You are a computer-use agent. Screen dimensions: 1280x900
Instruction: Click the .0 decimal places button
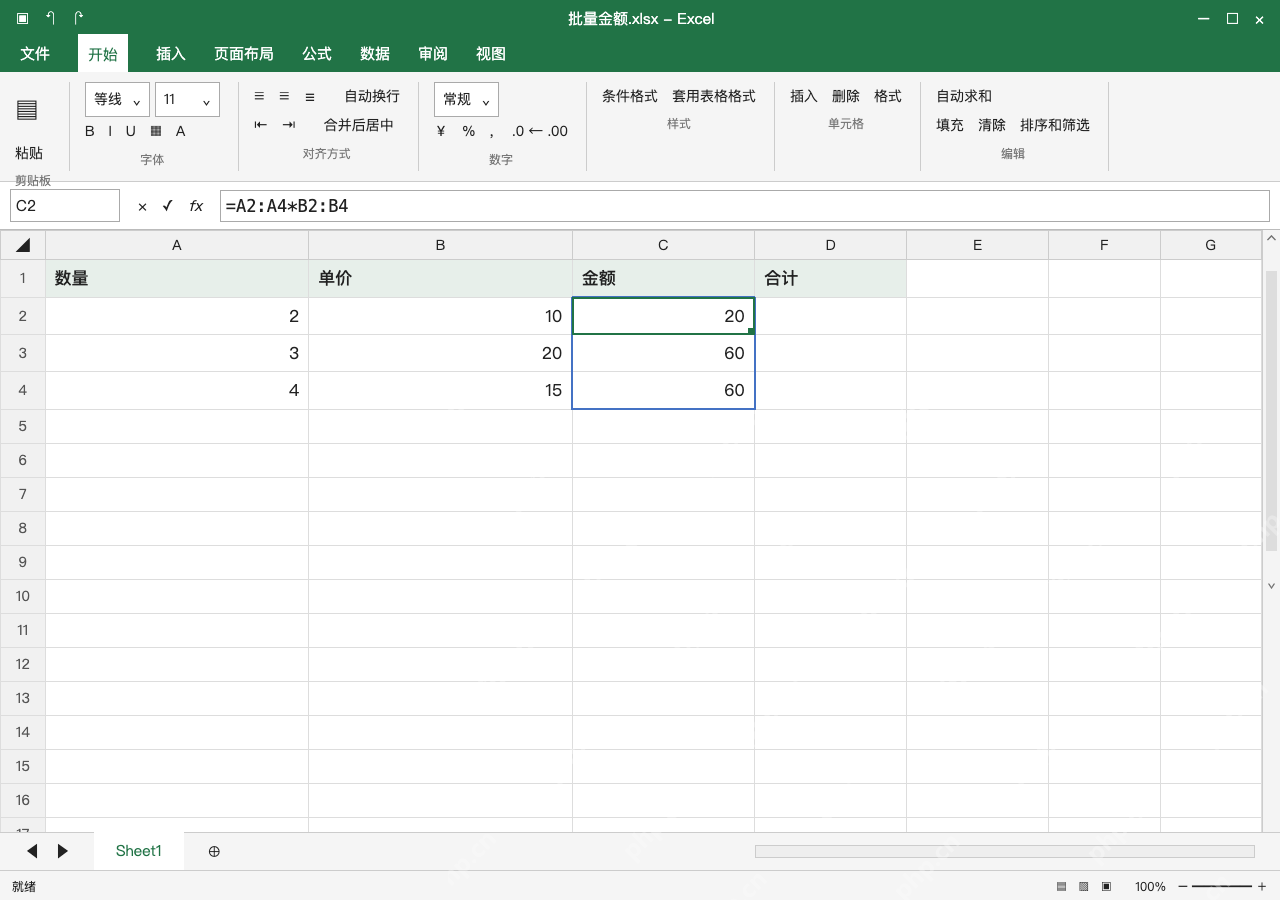tap(518, 131)
